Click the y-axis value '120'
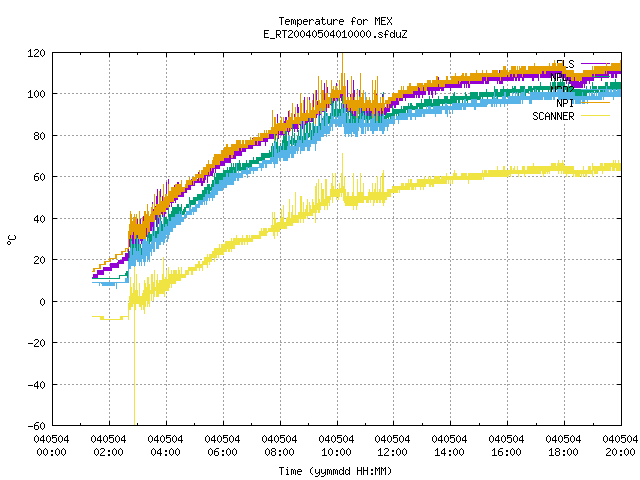640x480 pixels. click(36, 53)
